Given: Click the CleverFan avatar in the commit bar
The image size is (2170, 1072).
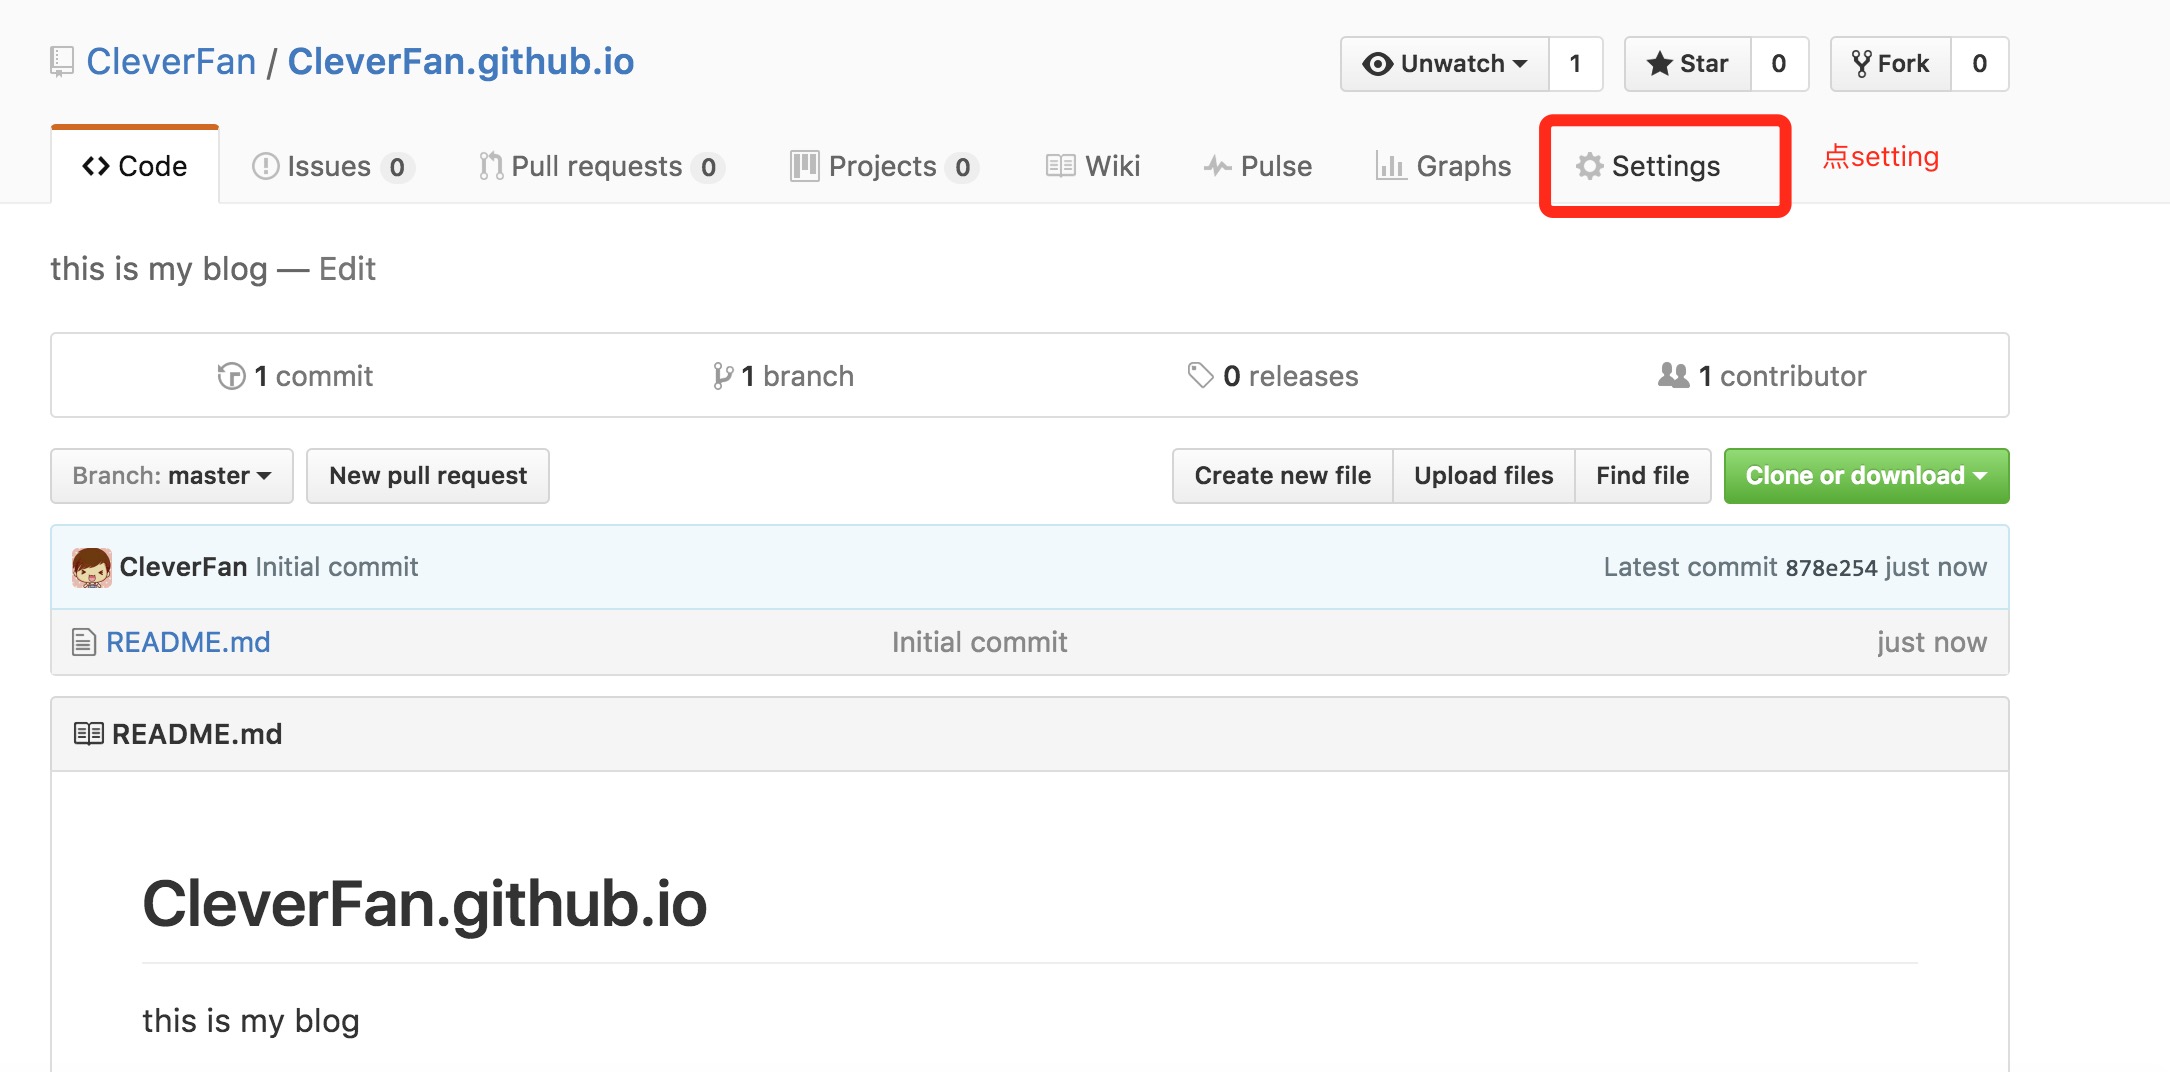Looking at the screenshot, I should click(x=92, y=567).
